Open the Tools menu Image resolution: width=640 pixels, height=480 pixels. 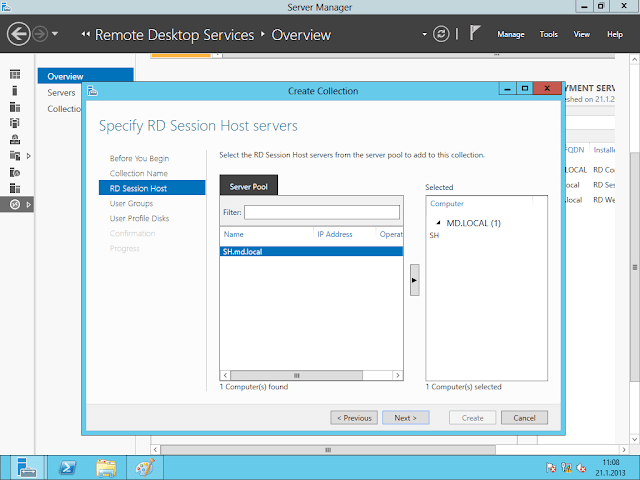pos(549,34)
